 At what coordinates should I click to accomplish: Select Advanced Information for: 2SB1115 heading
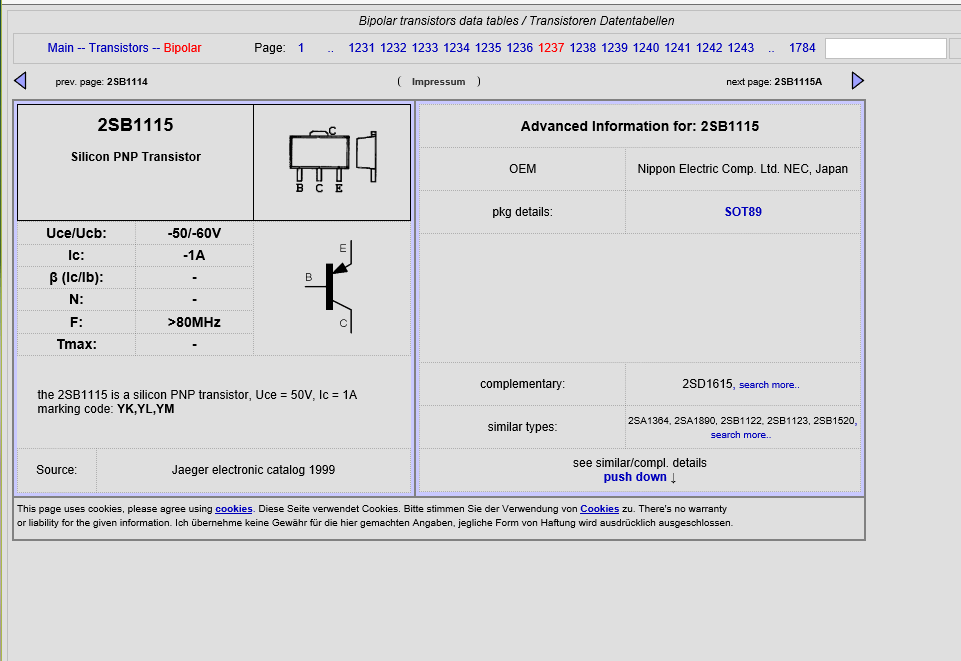(x=640, y=126)
